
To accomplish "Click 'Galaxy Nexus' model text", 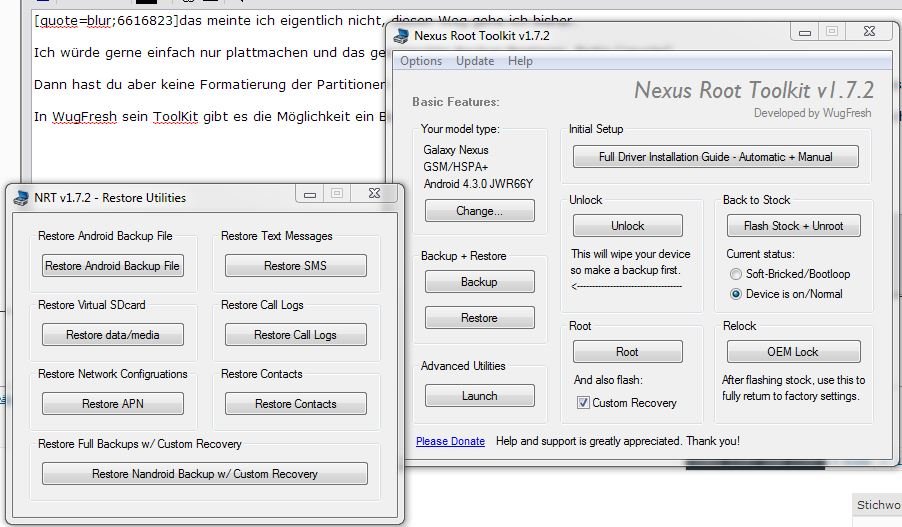I will [456, 150].
